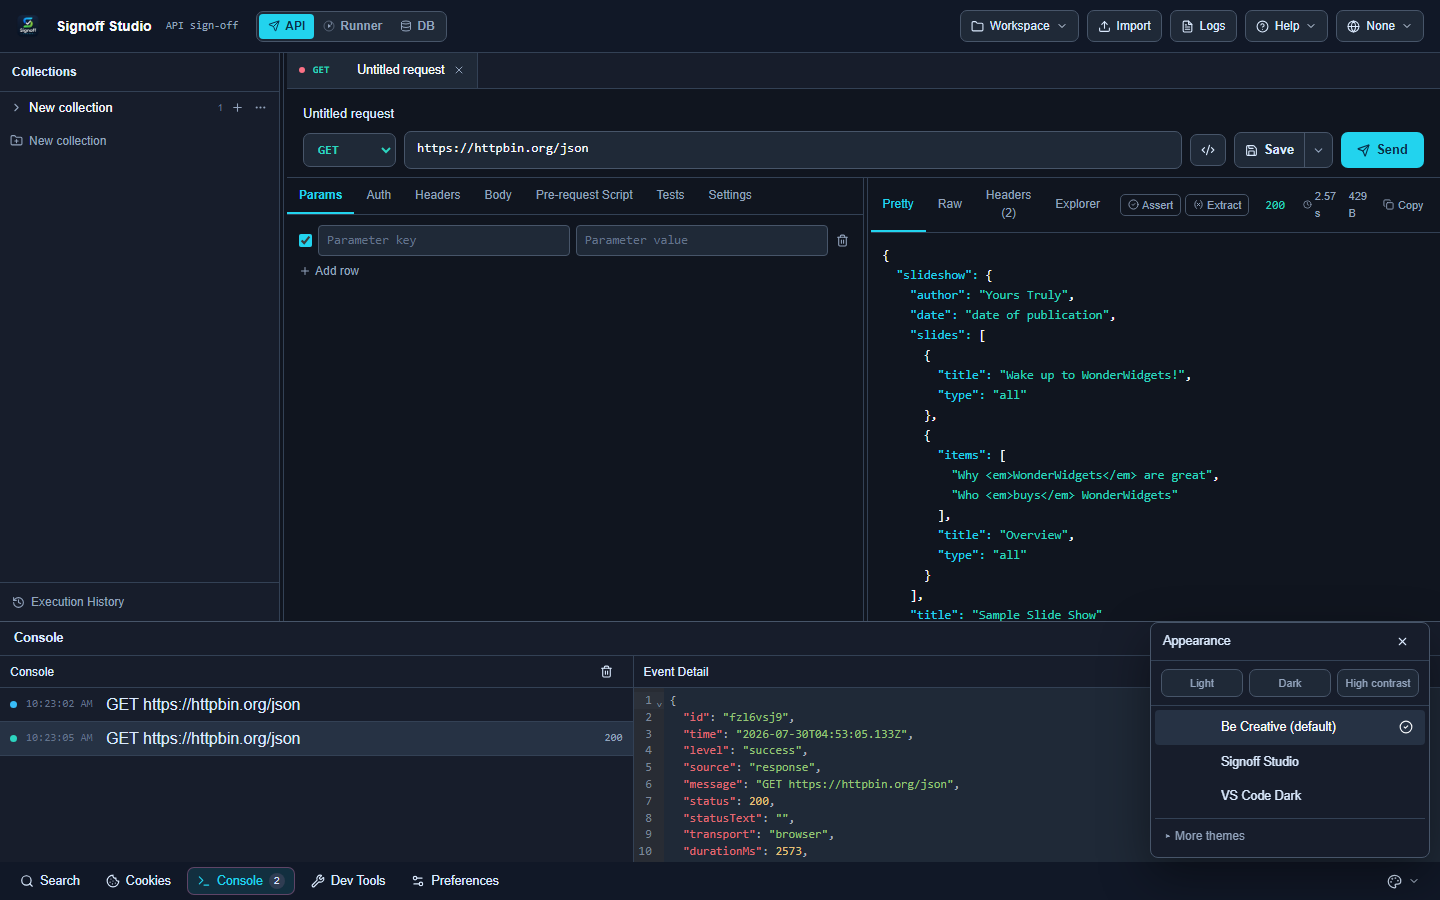
Task: Copy the response body
Action: [1403, 205]
